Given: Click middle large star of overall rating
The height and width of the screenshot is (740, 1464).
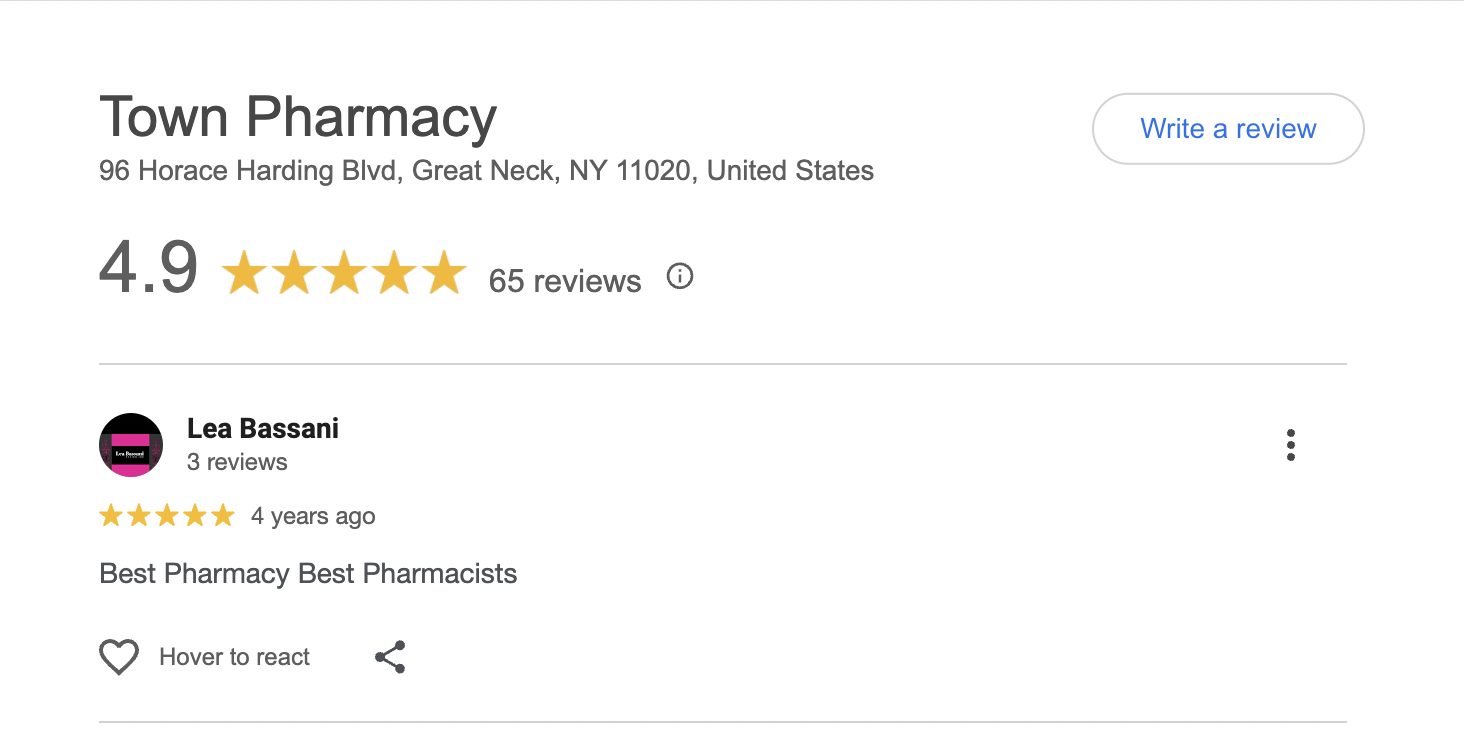Looking at the screenshot, I should point(343,274).
